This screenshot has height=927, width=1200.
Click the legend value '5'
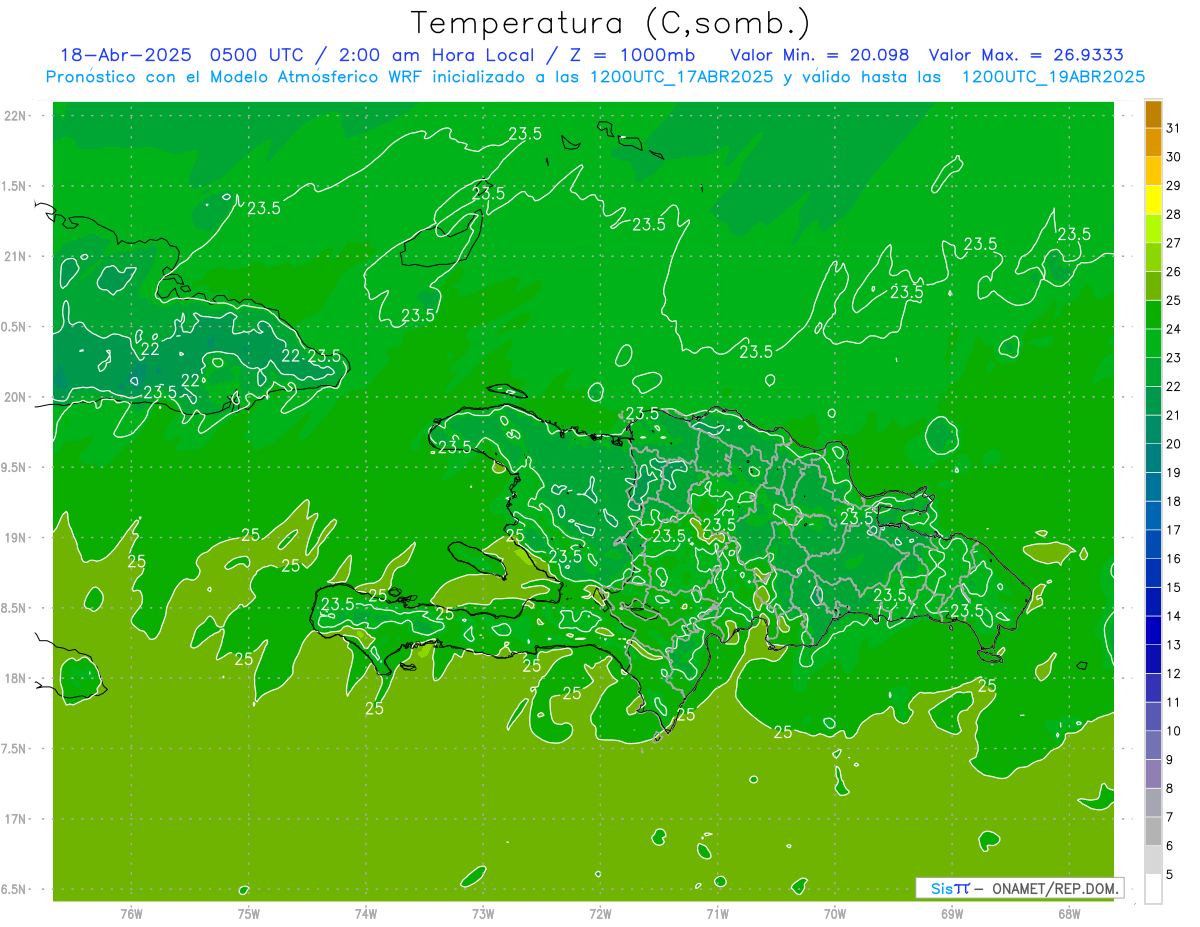pos(1170,875)
